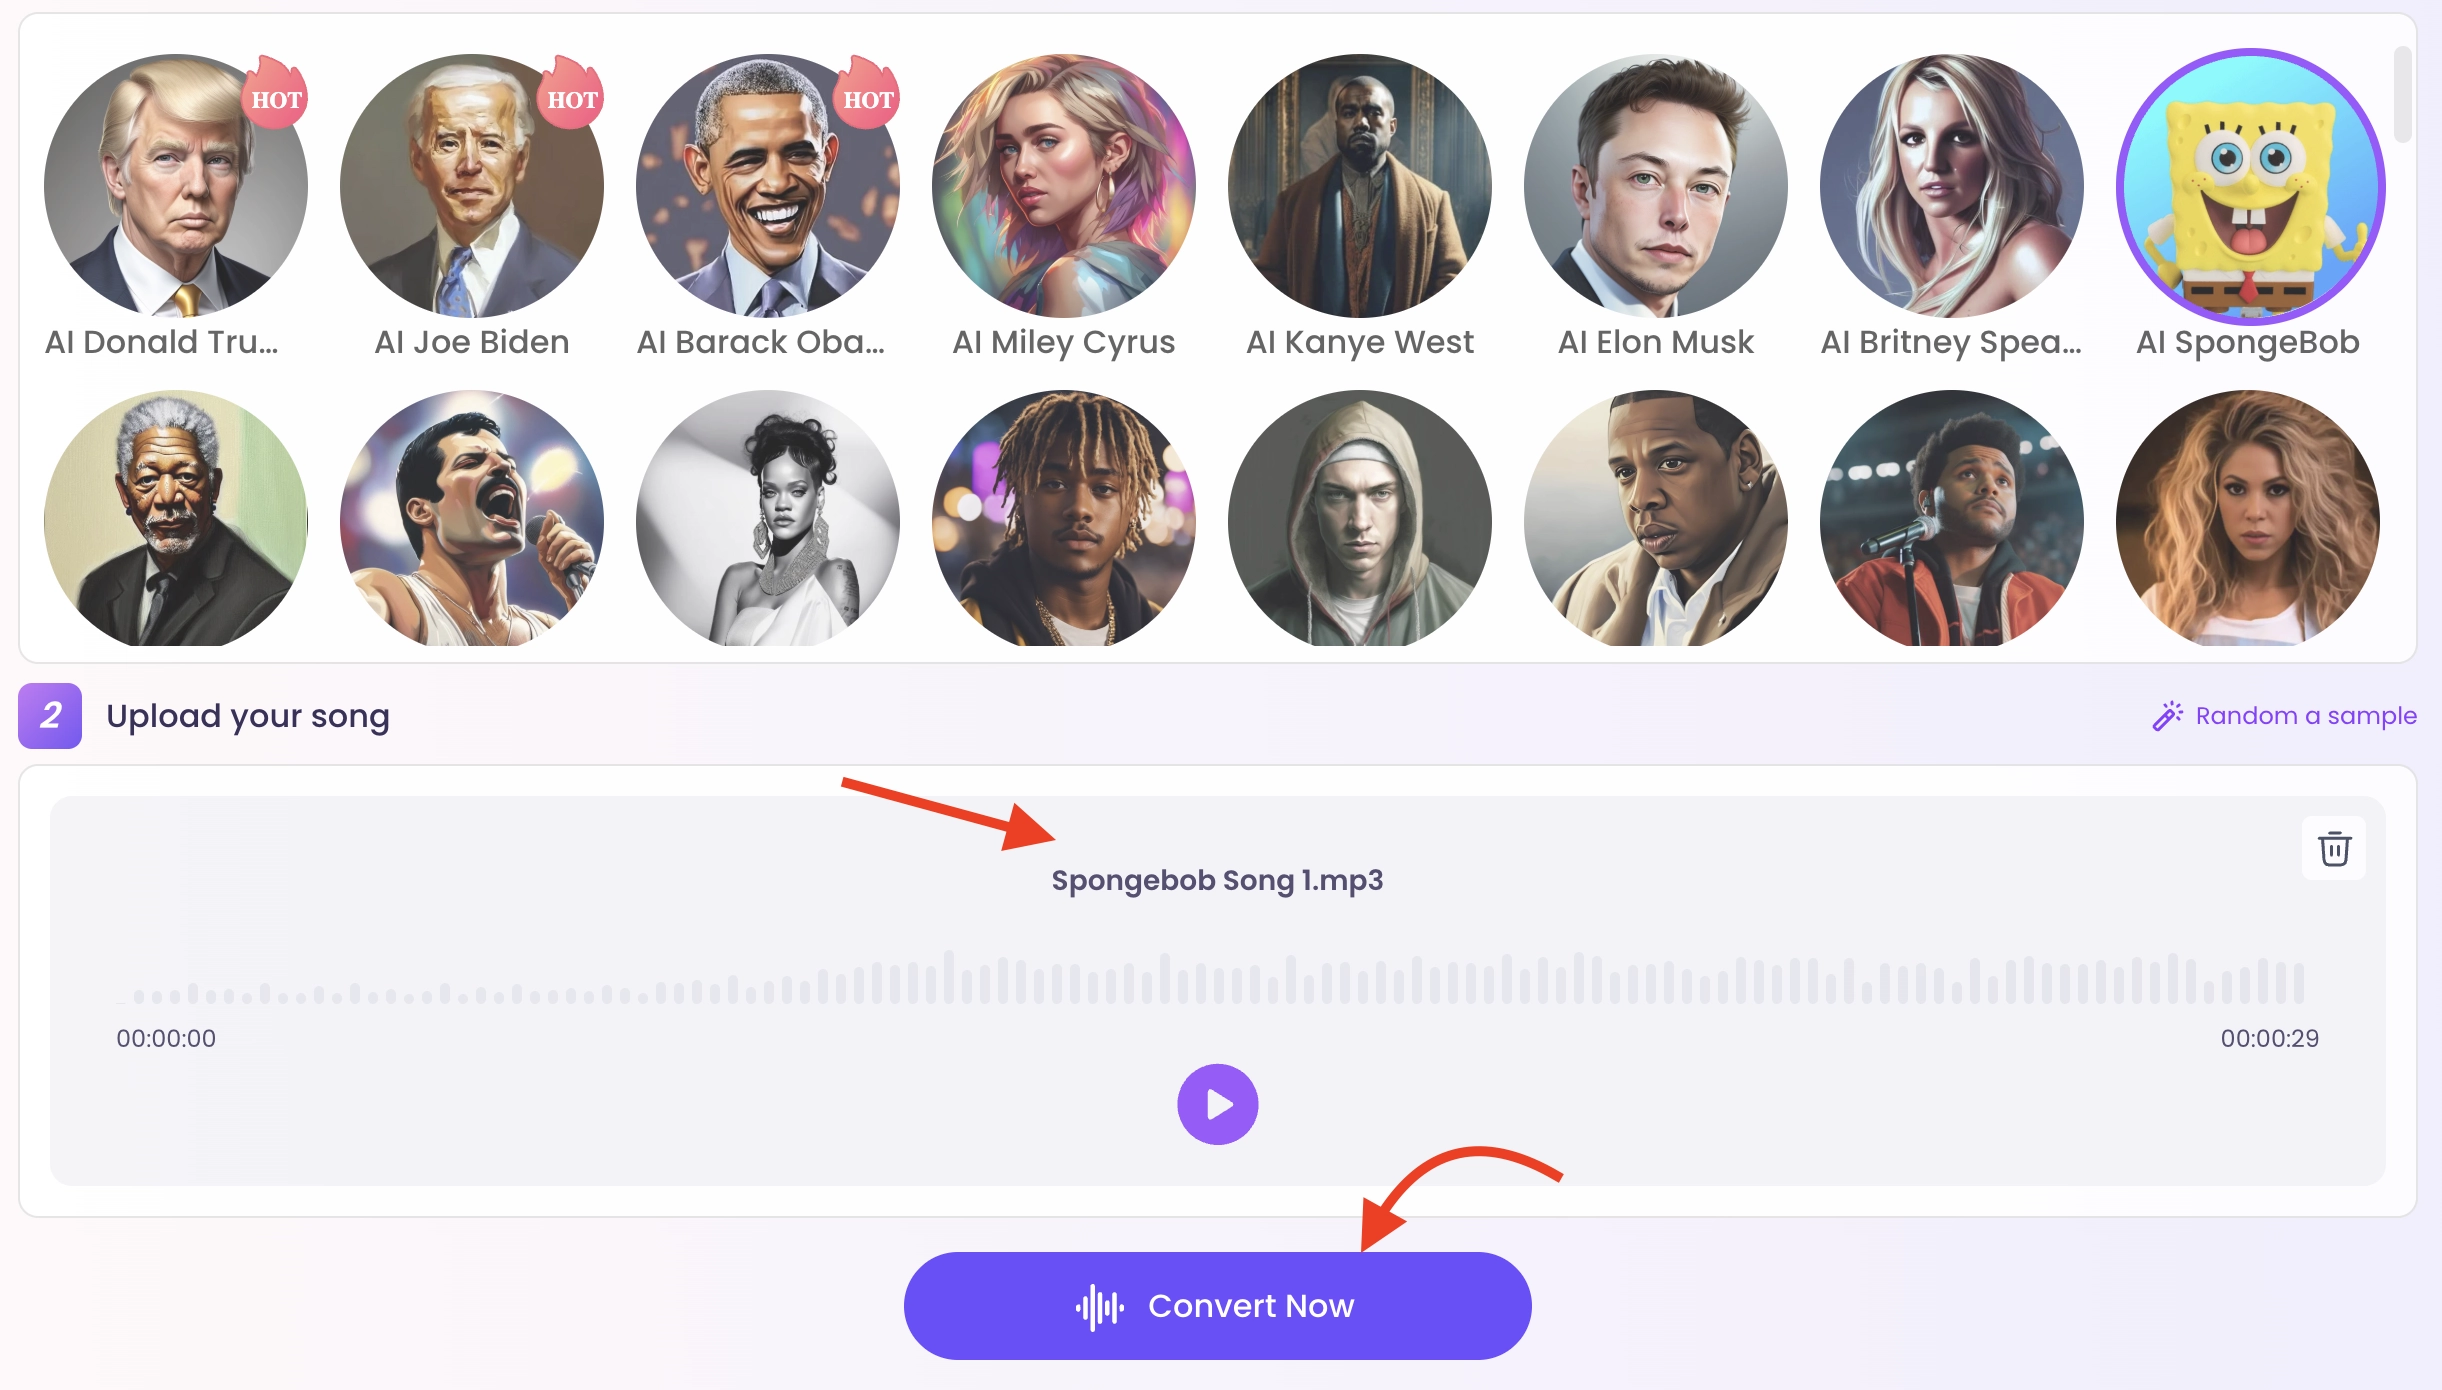
Task: Click the waveform icon inside Convert Now
Action: coord(1101,1305)
